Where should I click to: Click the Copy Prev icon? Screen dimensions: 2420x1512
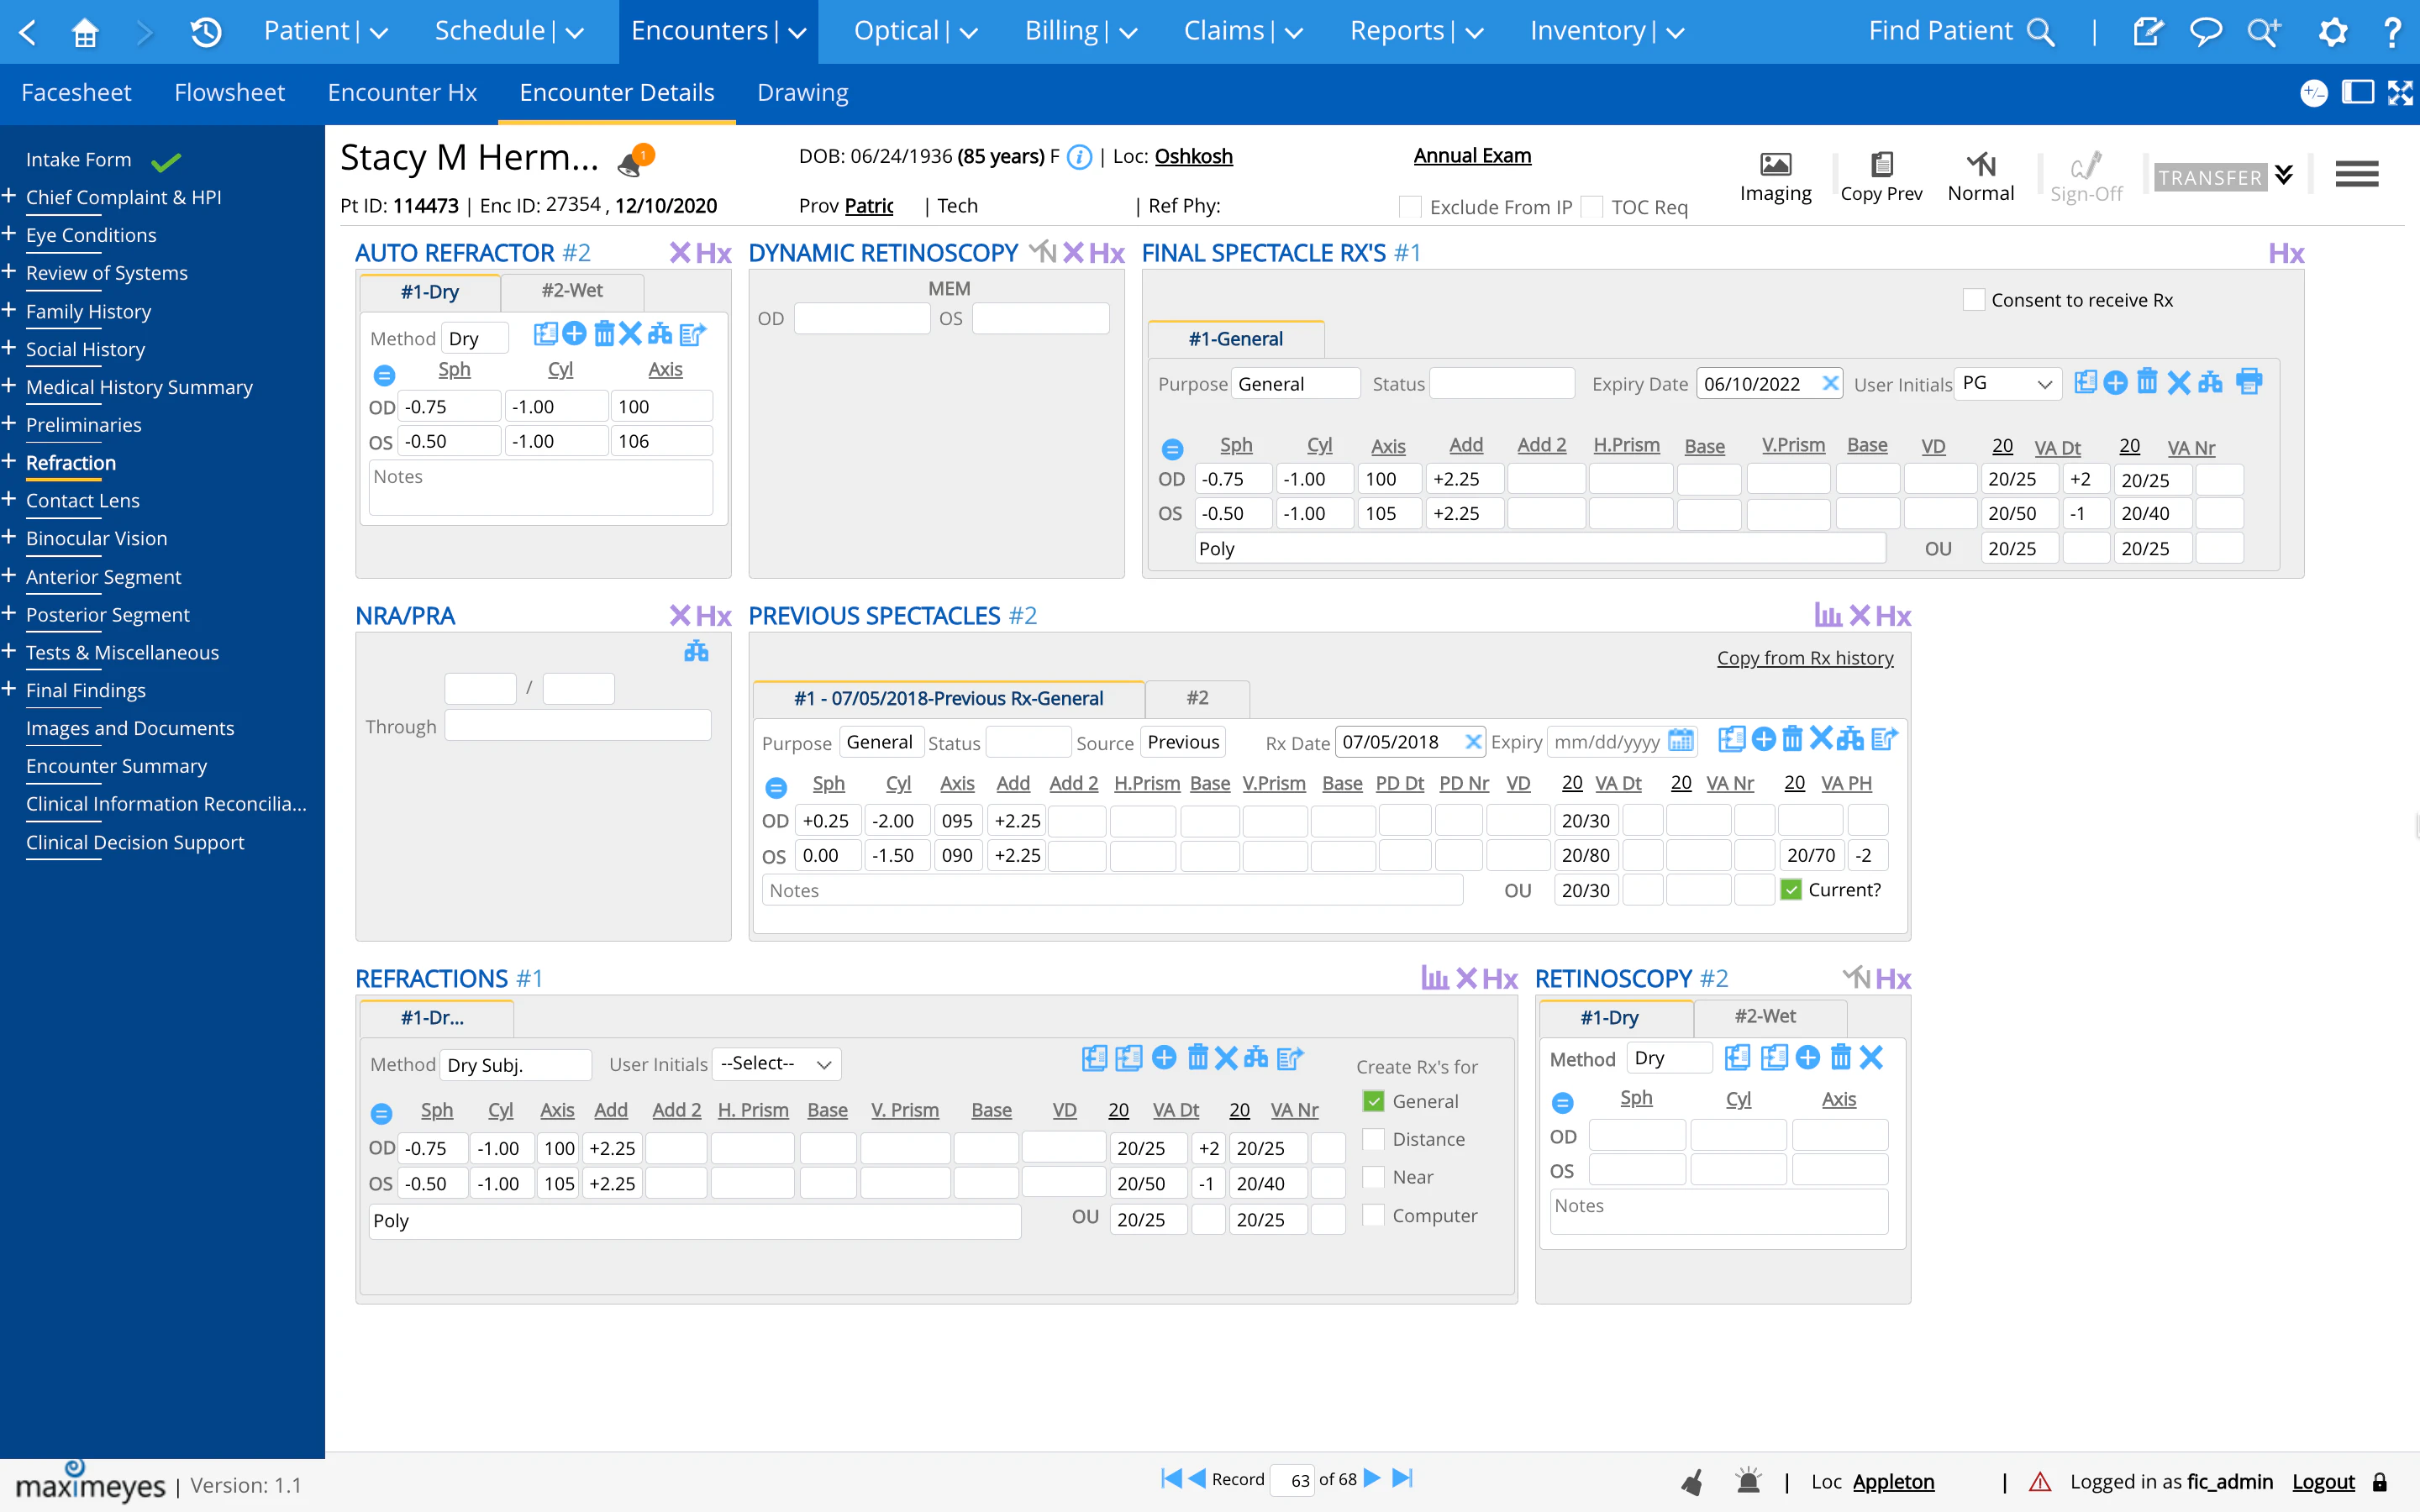(1881, 176)
